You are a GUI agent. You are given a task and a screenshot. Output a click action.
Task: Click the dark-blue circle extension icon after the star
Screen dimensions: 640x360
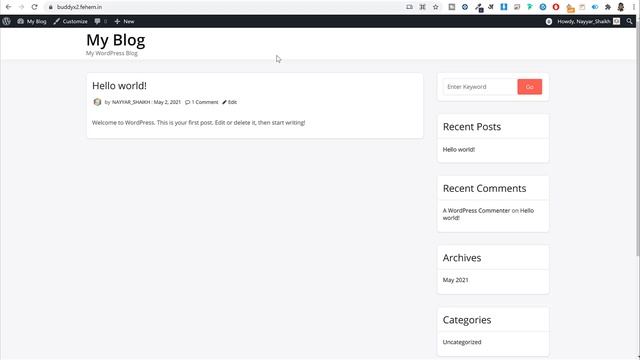(x=464, y=7)
